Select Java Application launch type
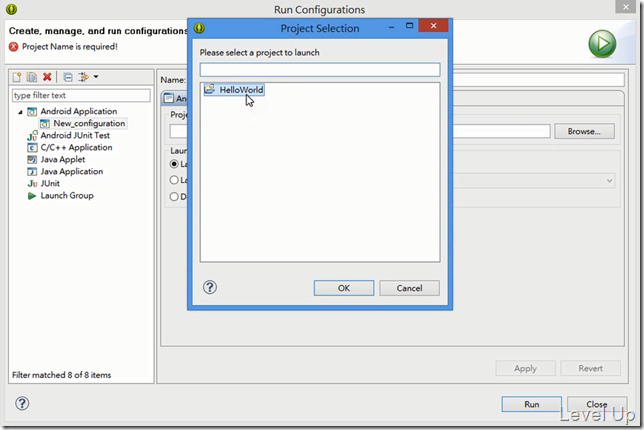644x430 pixels. tap(71, 171)
